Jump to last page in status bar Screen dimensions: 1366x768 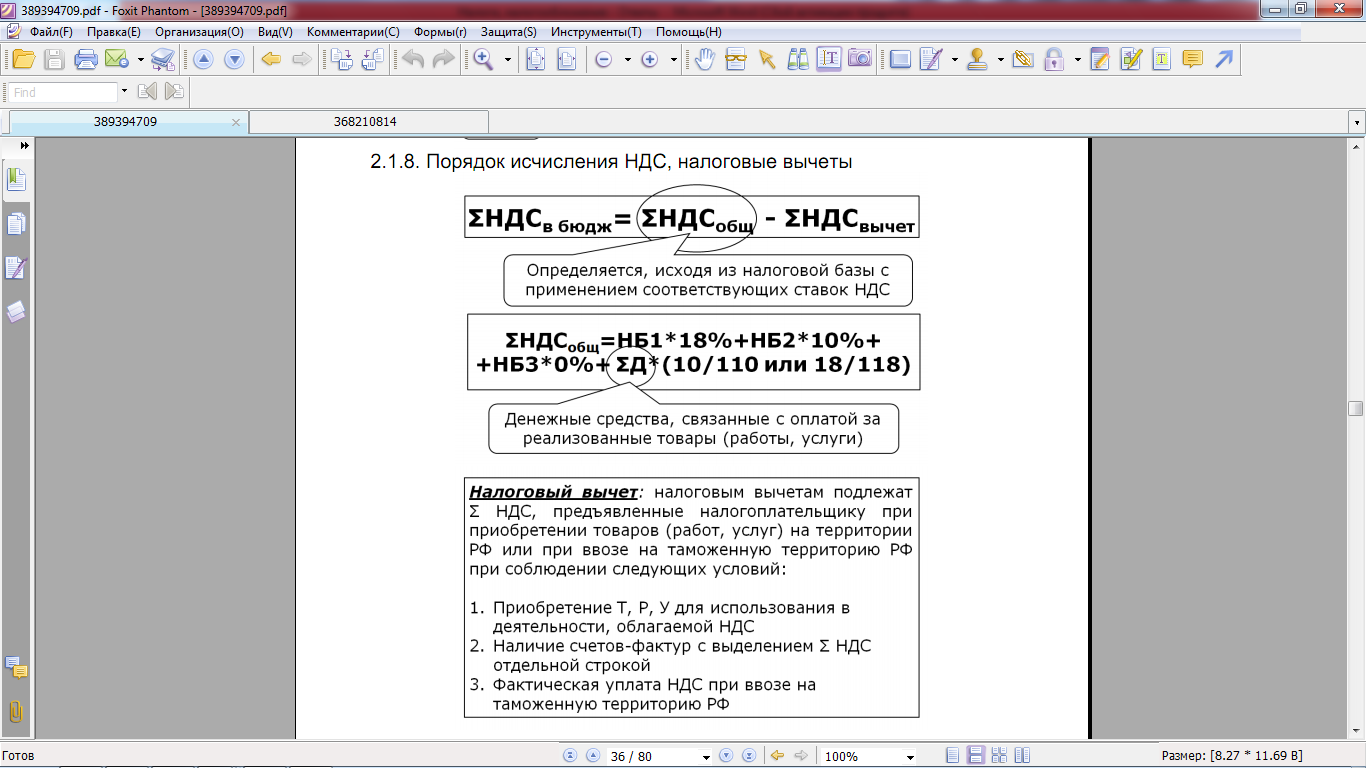748,756
